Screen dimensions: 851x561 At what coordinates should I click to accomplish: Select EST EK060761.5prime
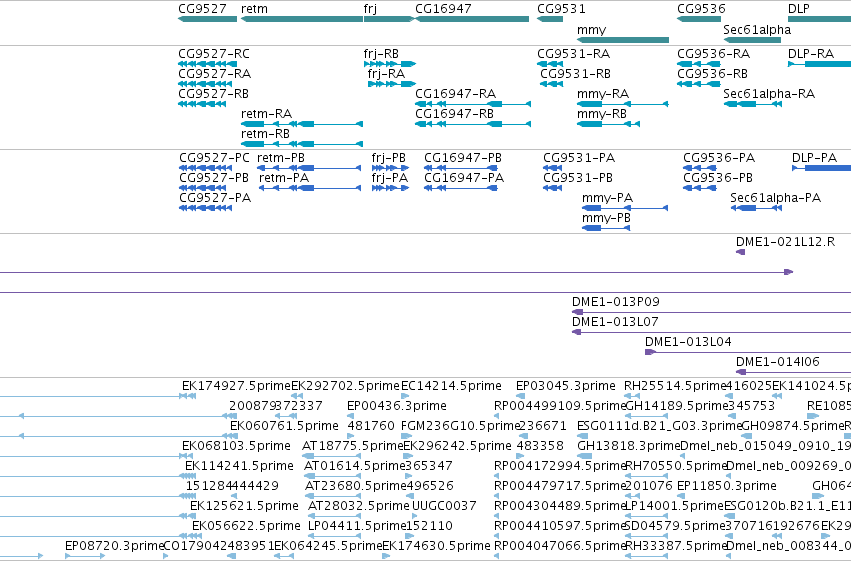point(284,426)
